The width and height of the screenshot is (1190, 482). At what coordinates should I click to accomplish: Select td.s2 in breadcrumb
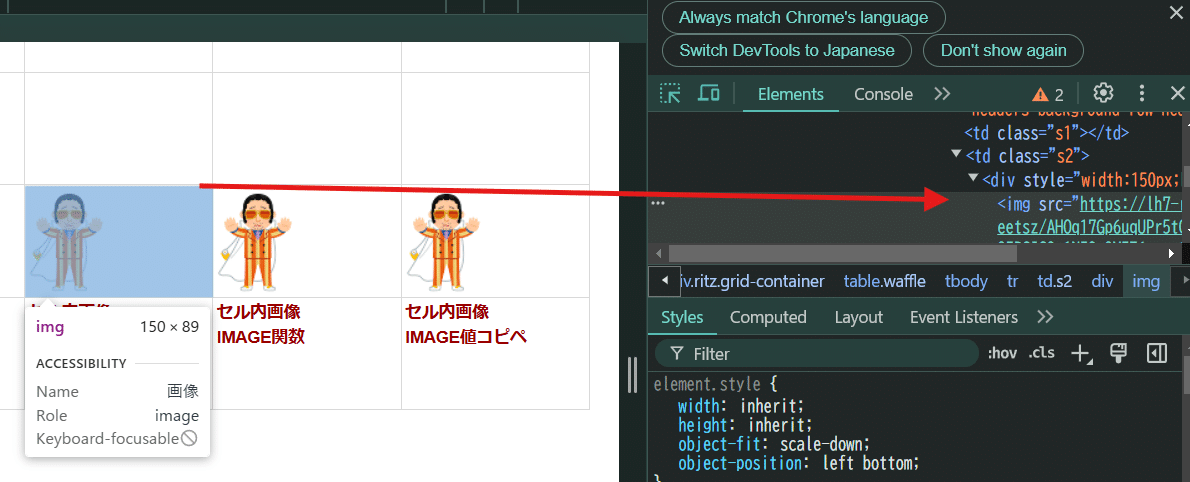click(1055, 282)
